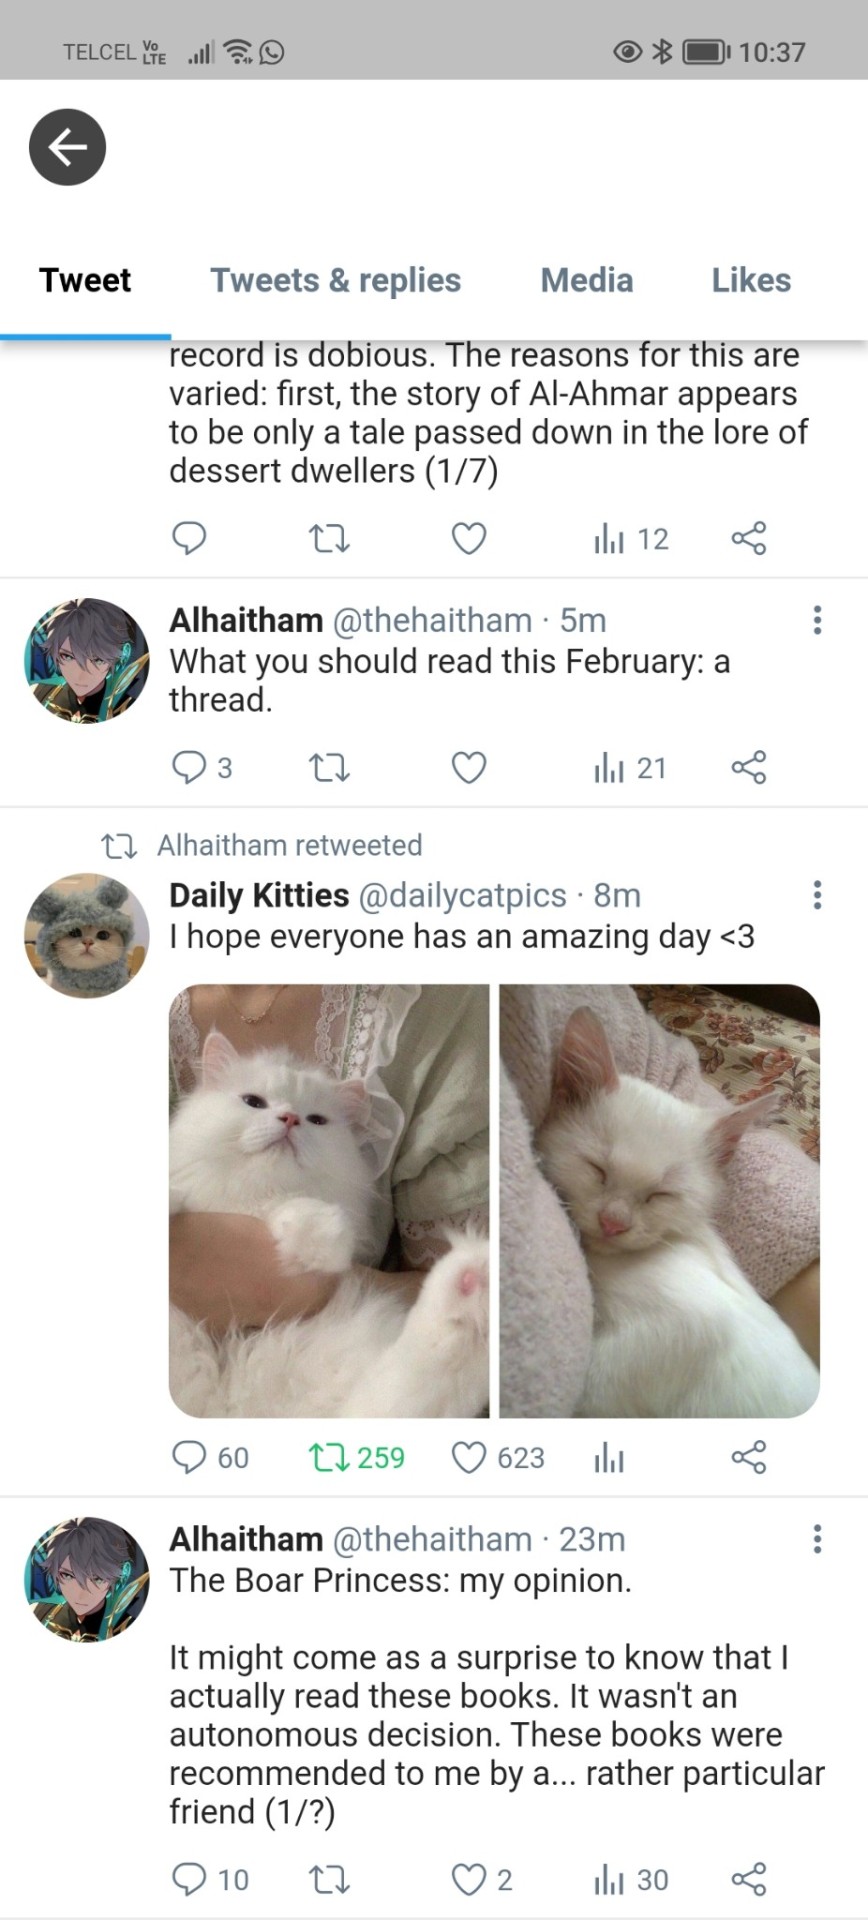Open the photo of the cat being held
Viewport: 868px width, 1920px height.
point(329,1201)
